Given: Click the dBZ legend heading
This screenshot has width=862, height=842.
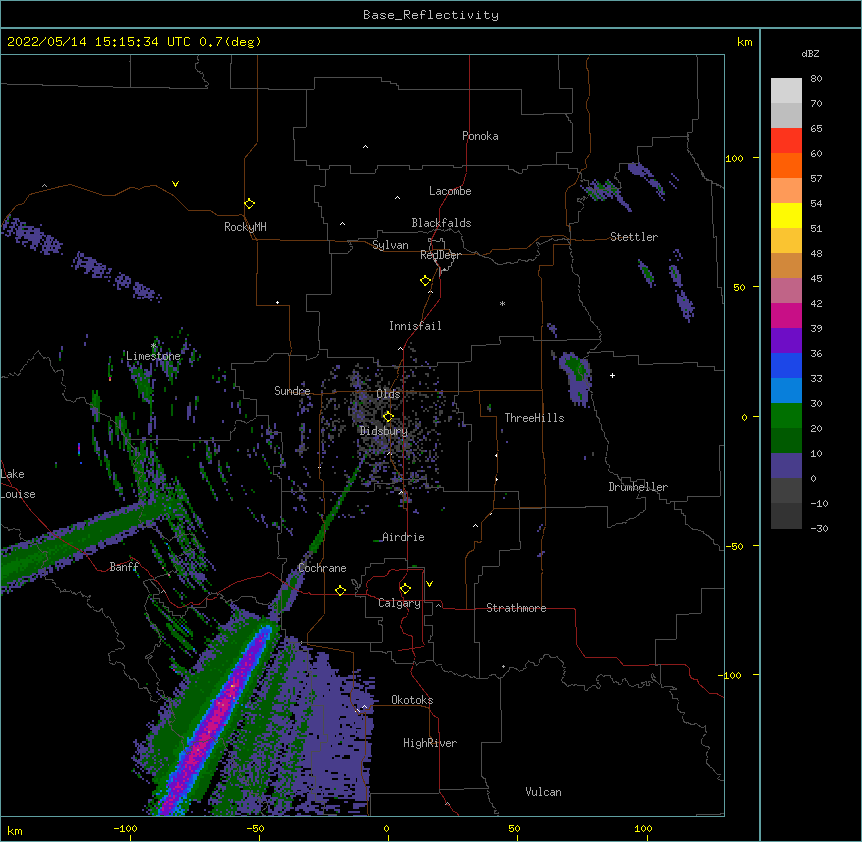Looking at the screenshot, I should tap(810, 53).
